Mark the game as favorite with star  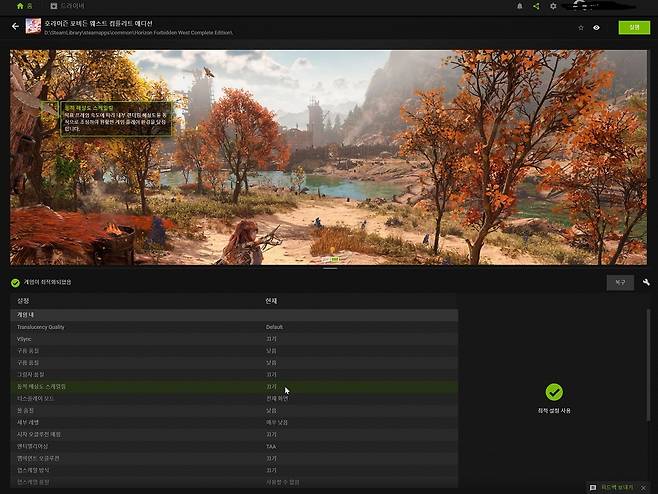click(581, 28)
